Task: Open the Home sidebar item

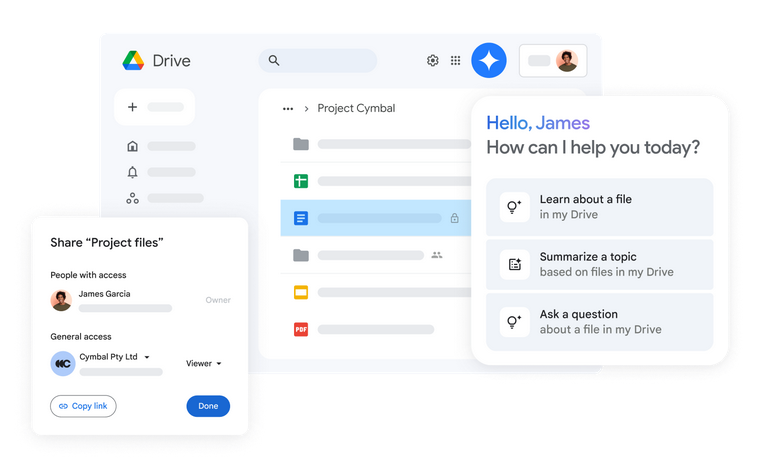Action: click(x=132, y=146)
